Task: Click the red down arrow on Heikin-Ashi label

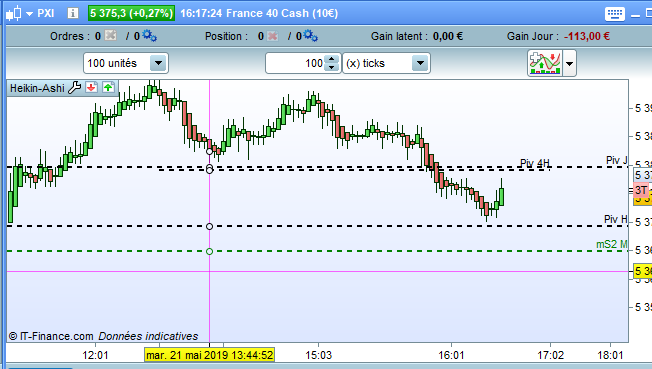Action: [x=91, y=88]
